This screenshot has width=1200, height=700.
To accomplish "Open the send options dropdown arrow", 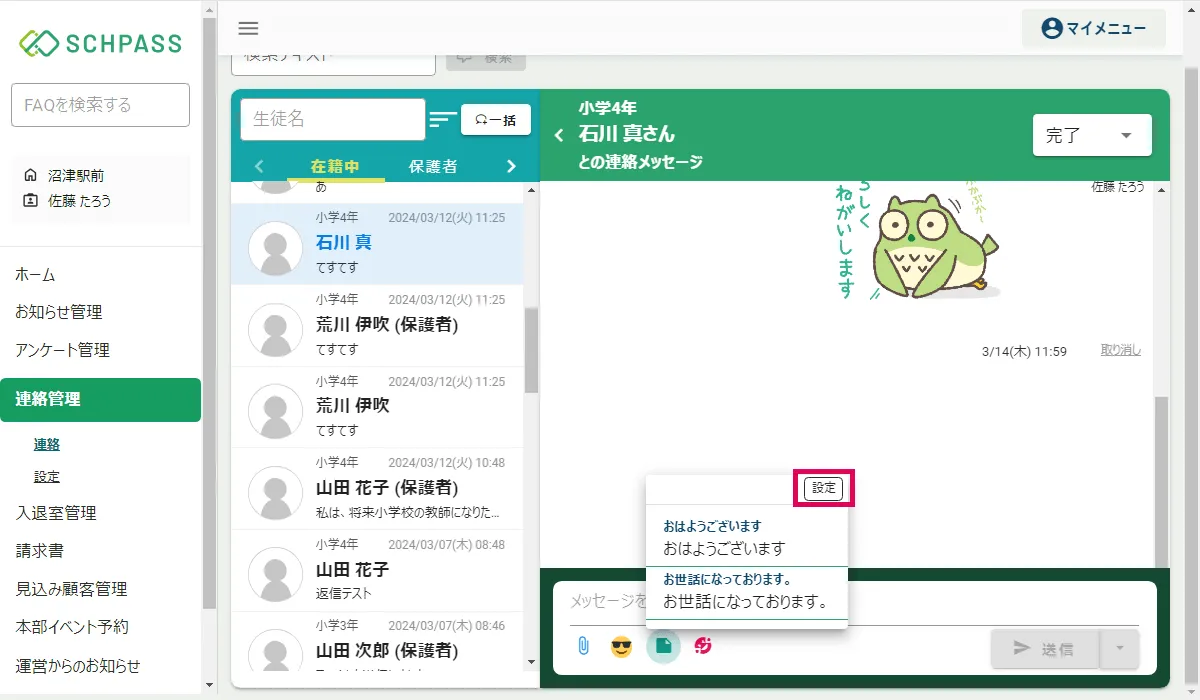I will [x=1119, y=649].
